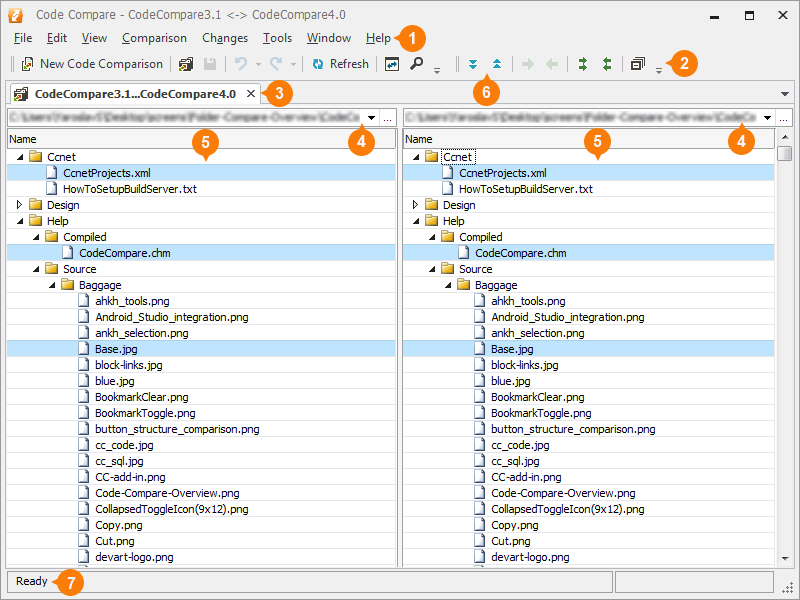Collapse the Compiled folder in left pane
Image resolution: width=800 pixels, height=600 pixels.
click(36, 237)
